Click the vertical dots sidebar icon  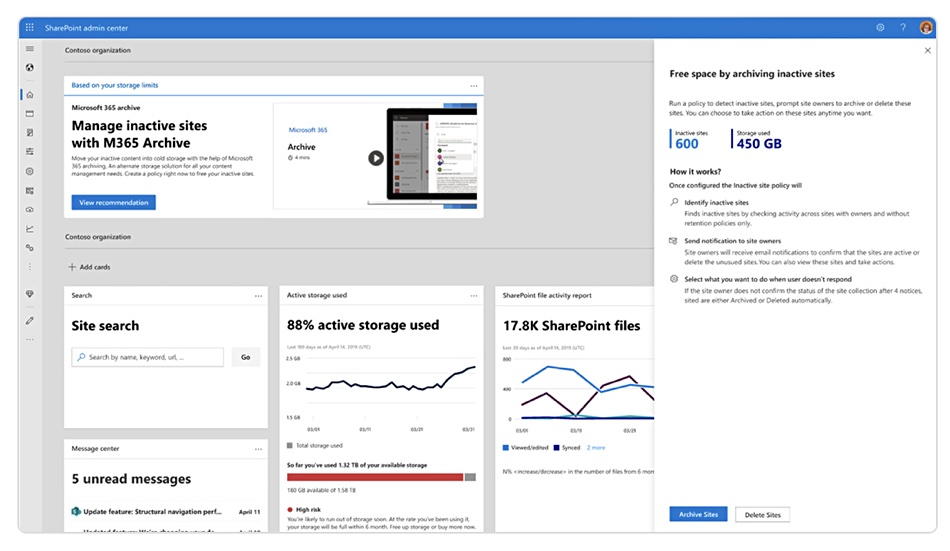(30, 267)
